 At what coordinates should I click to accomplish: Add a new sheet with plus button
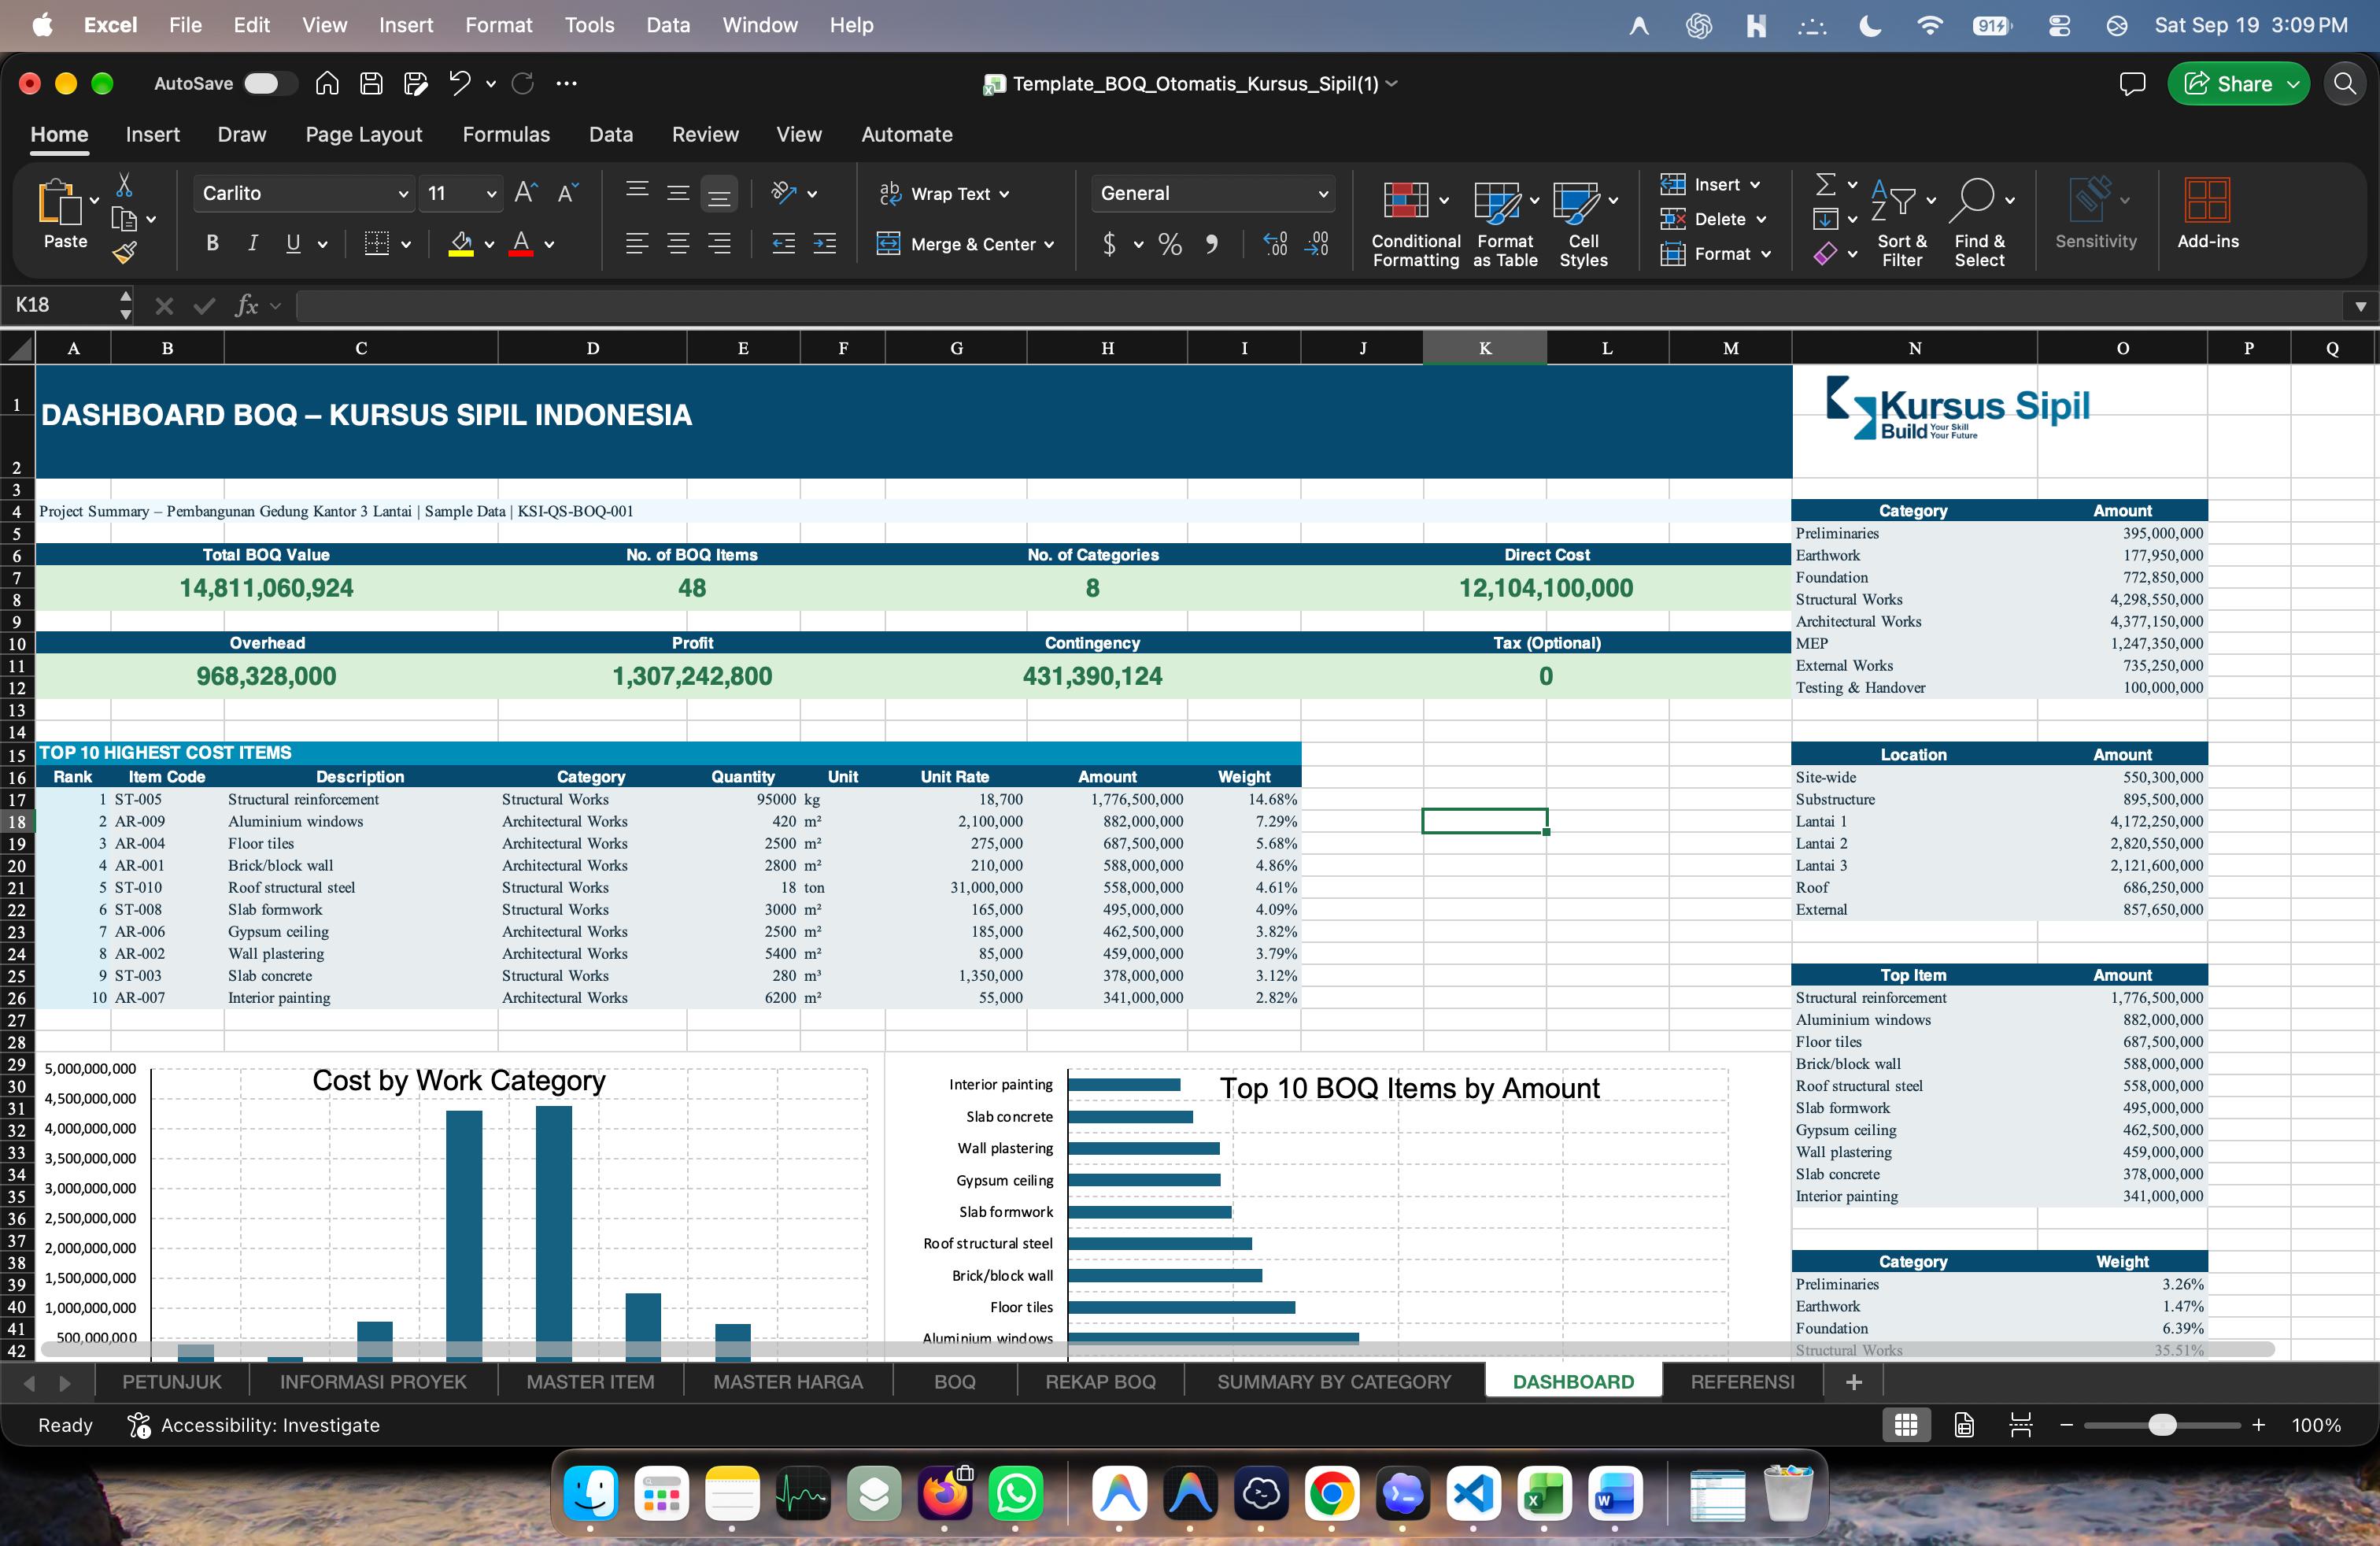(1853, 1382)
